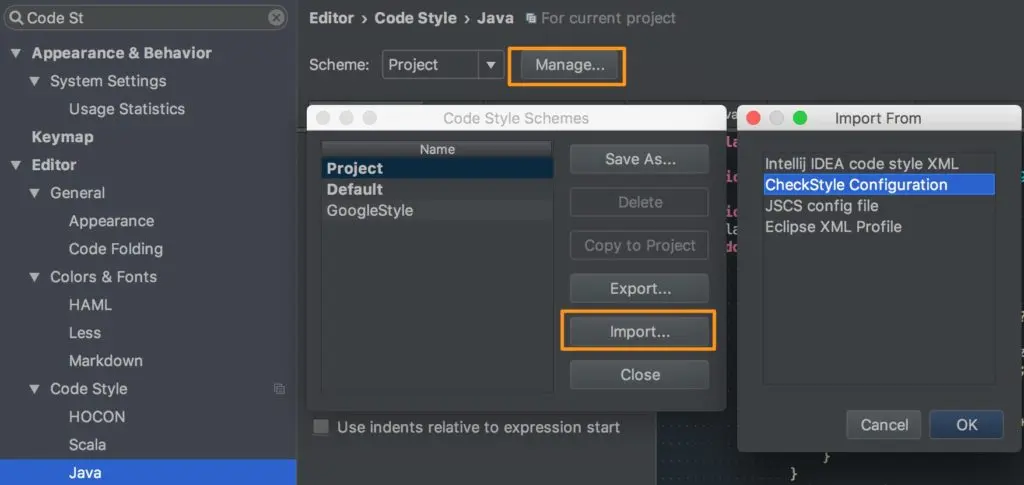1024x485 pixels.
Task: Open the Keymap settings page
Action: click(63, 137)
